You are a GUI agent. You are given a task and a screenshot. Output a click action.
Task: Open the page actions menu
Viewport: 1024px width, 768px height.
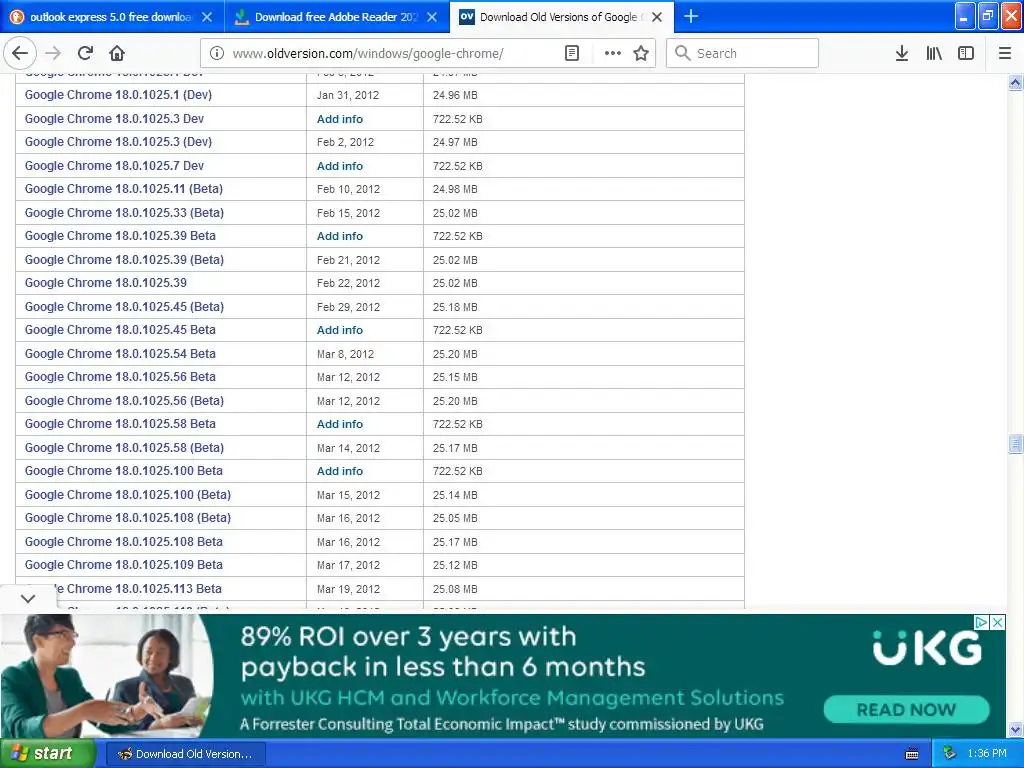(613, 54)
